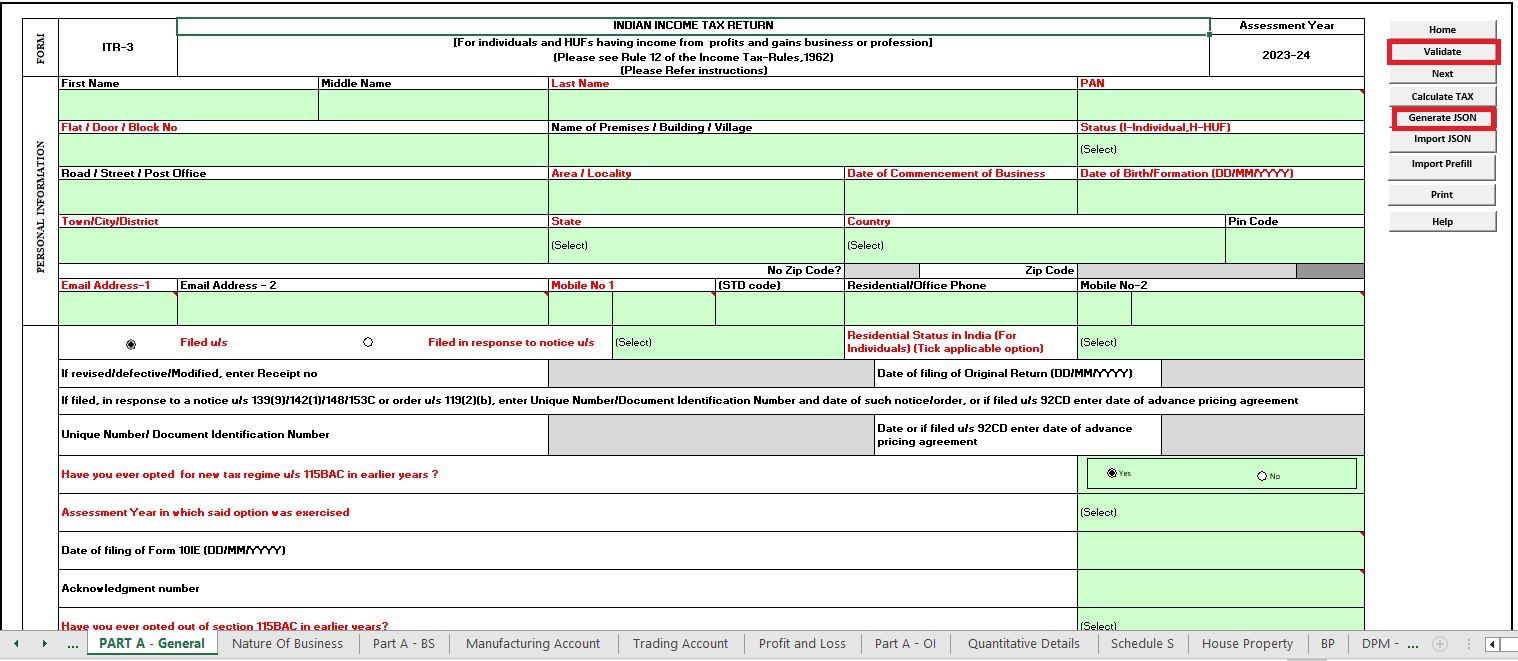Click the Unique Number/Document Identification Number cell

click(711, 434)
